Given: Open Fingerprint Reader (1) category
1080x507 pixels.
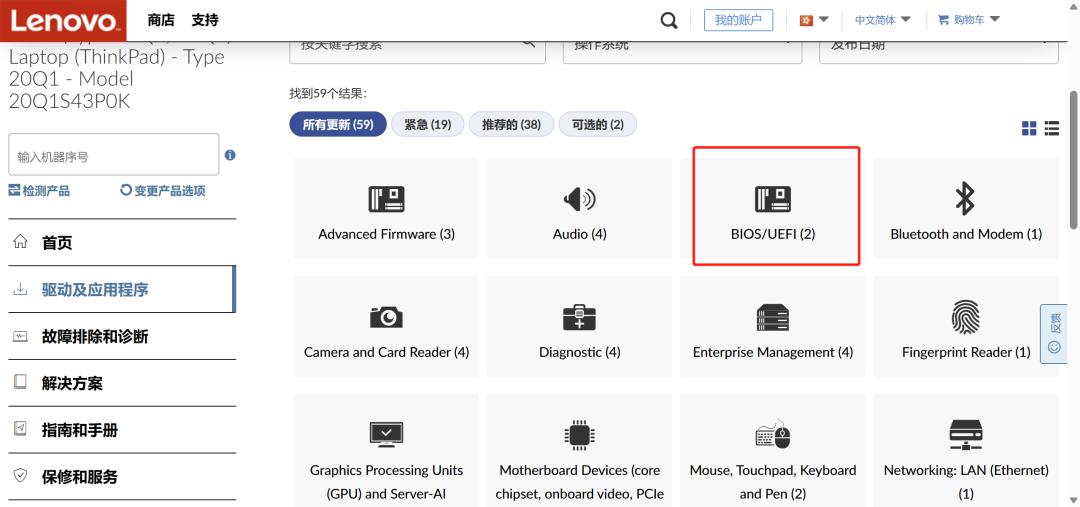Looking at the screenshot, I should coord(966,327).
